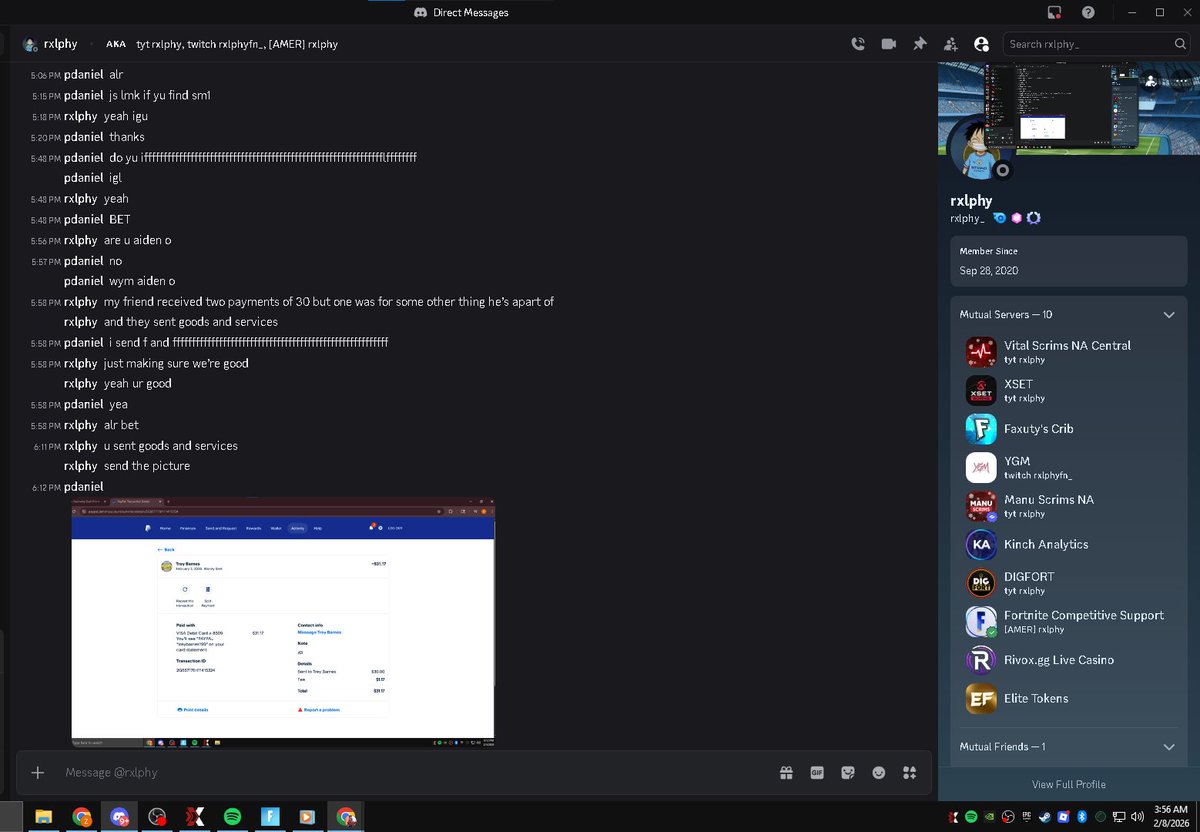Click 'u sent goods and services' message
Image resolution: width=1200 pixels, height=832 pixels.
(171, 446)
